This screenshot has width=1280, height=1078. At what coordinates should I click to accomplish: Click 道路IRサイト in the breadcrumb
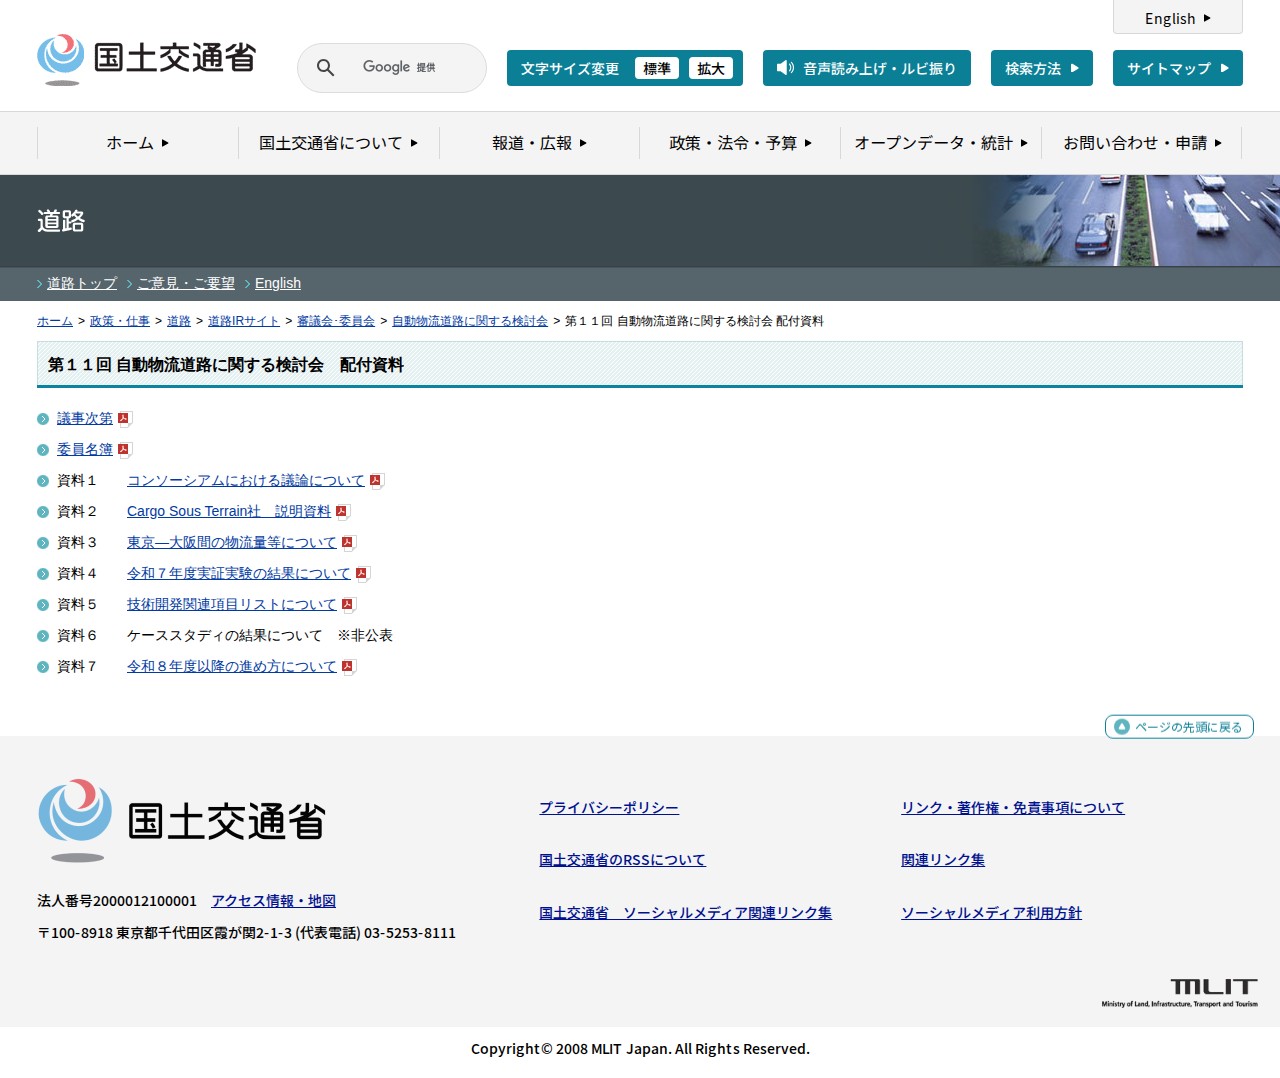tap(244, 321)
